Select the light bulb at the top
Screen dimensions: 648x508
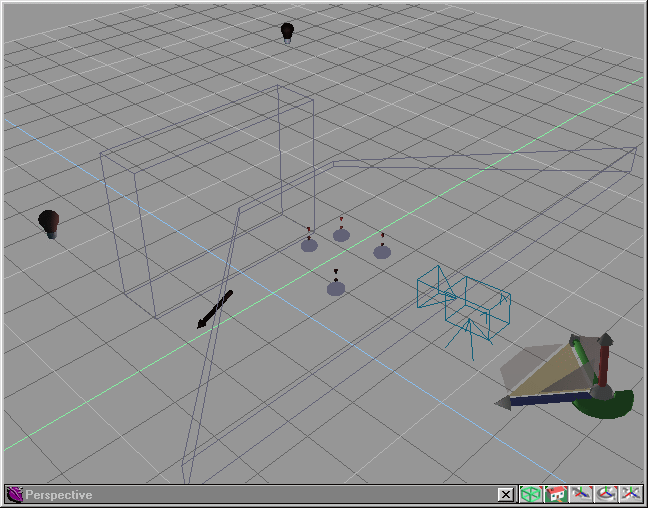pyautogui.click(x=287, y=33)
